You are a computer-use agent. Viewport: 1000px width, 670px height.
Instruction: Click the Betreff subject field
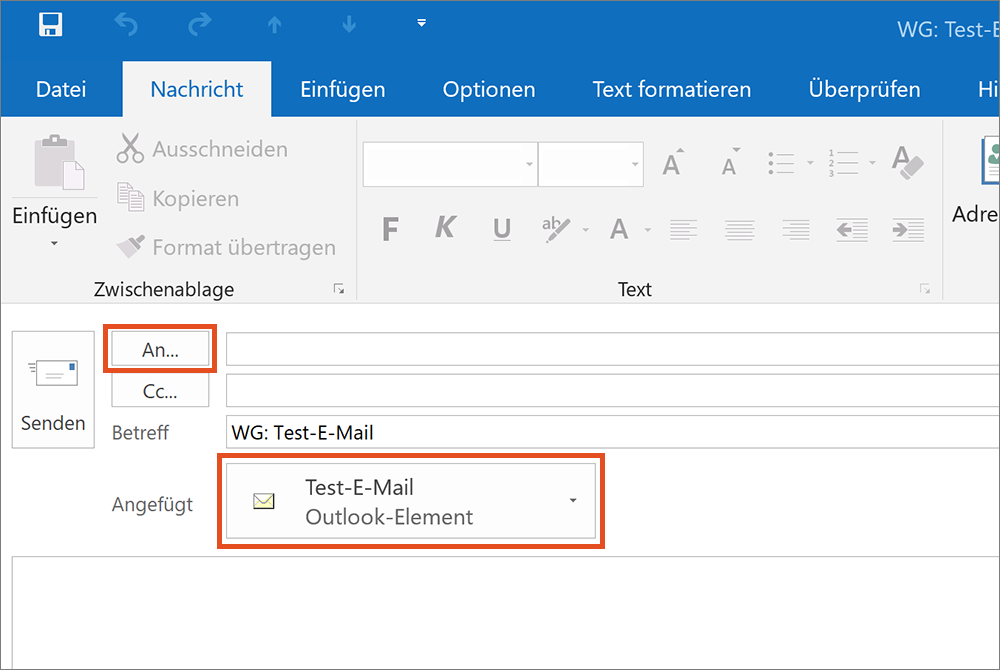(610, 433)
